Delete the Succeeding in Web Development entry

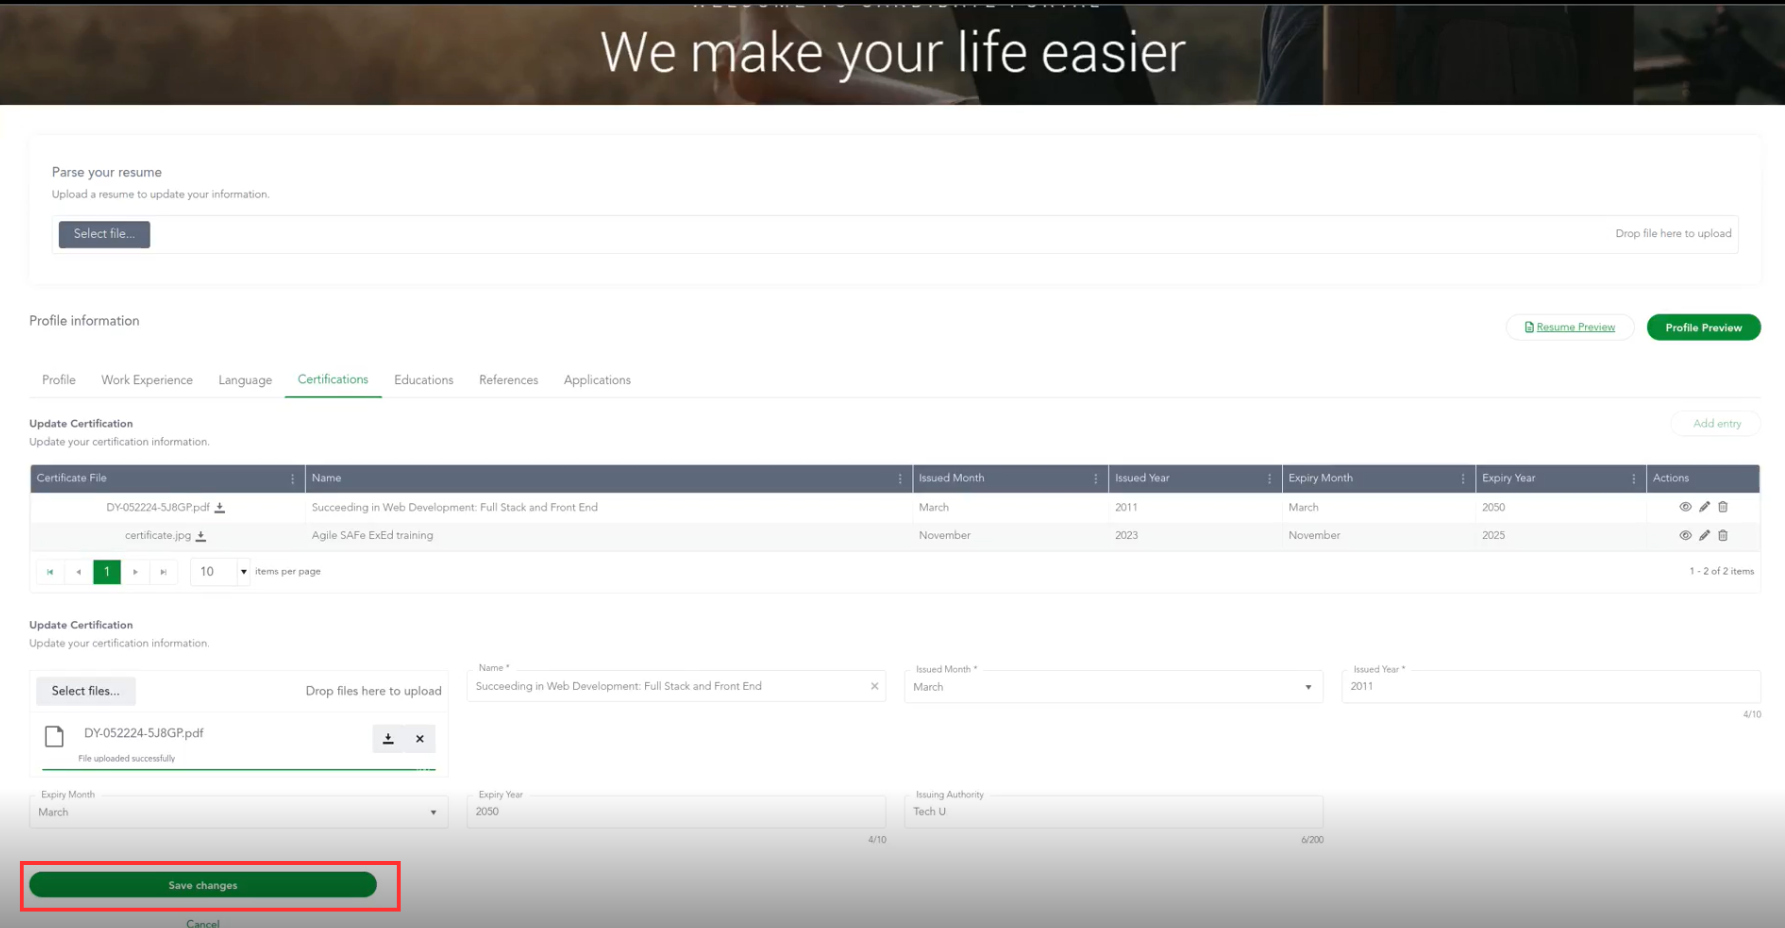(1723, 507)
